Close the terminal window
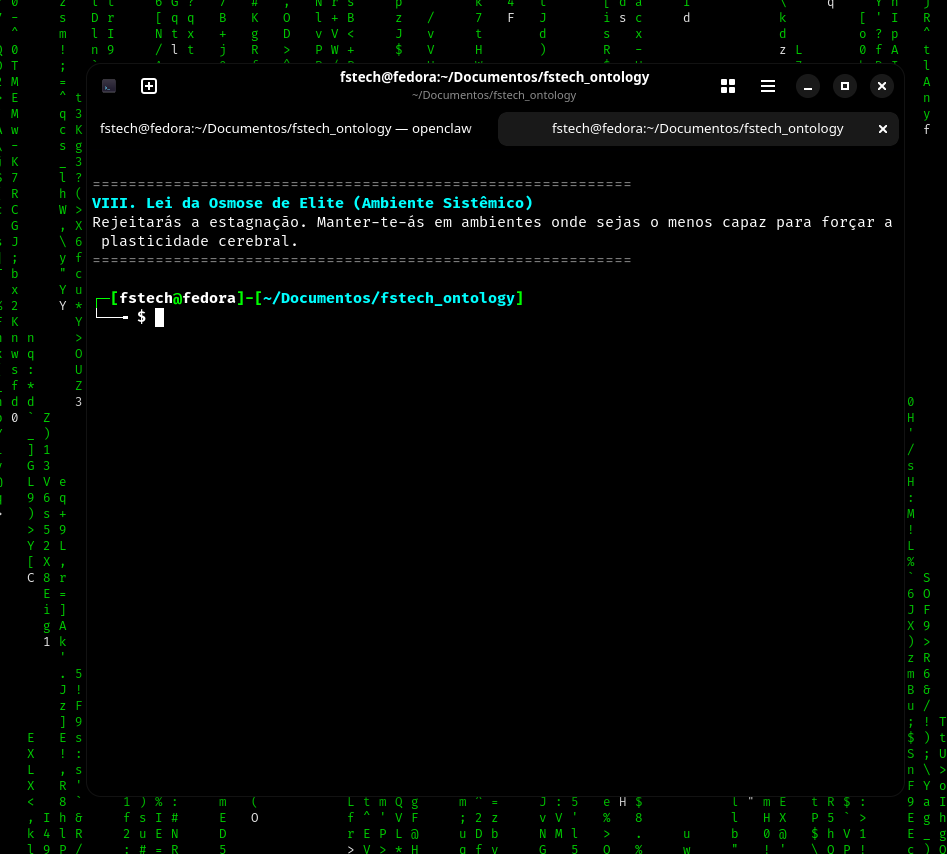This screenshot has height=854, width=947. 882,86
